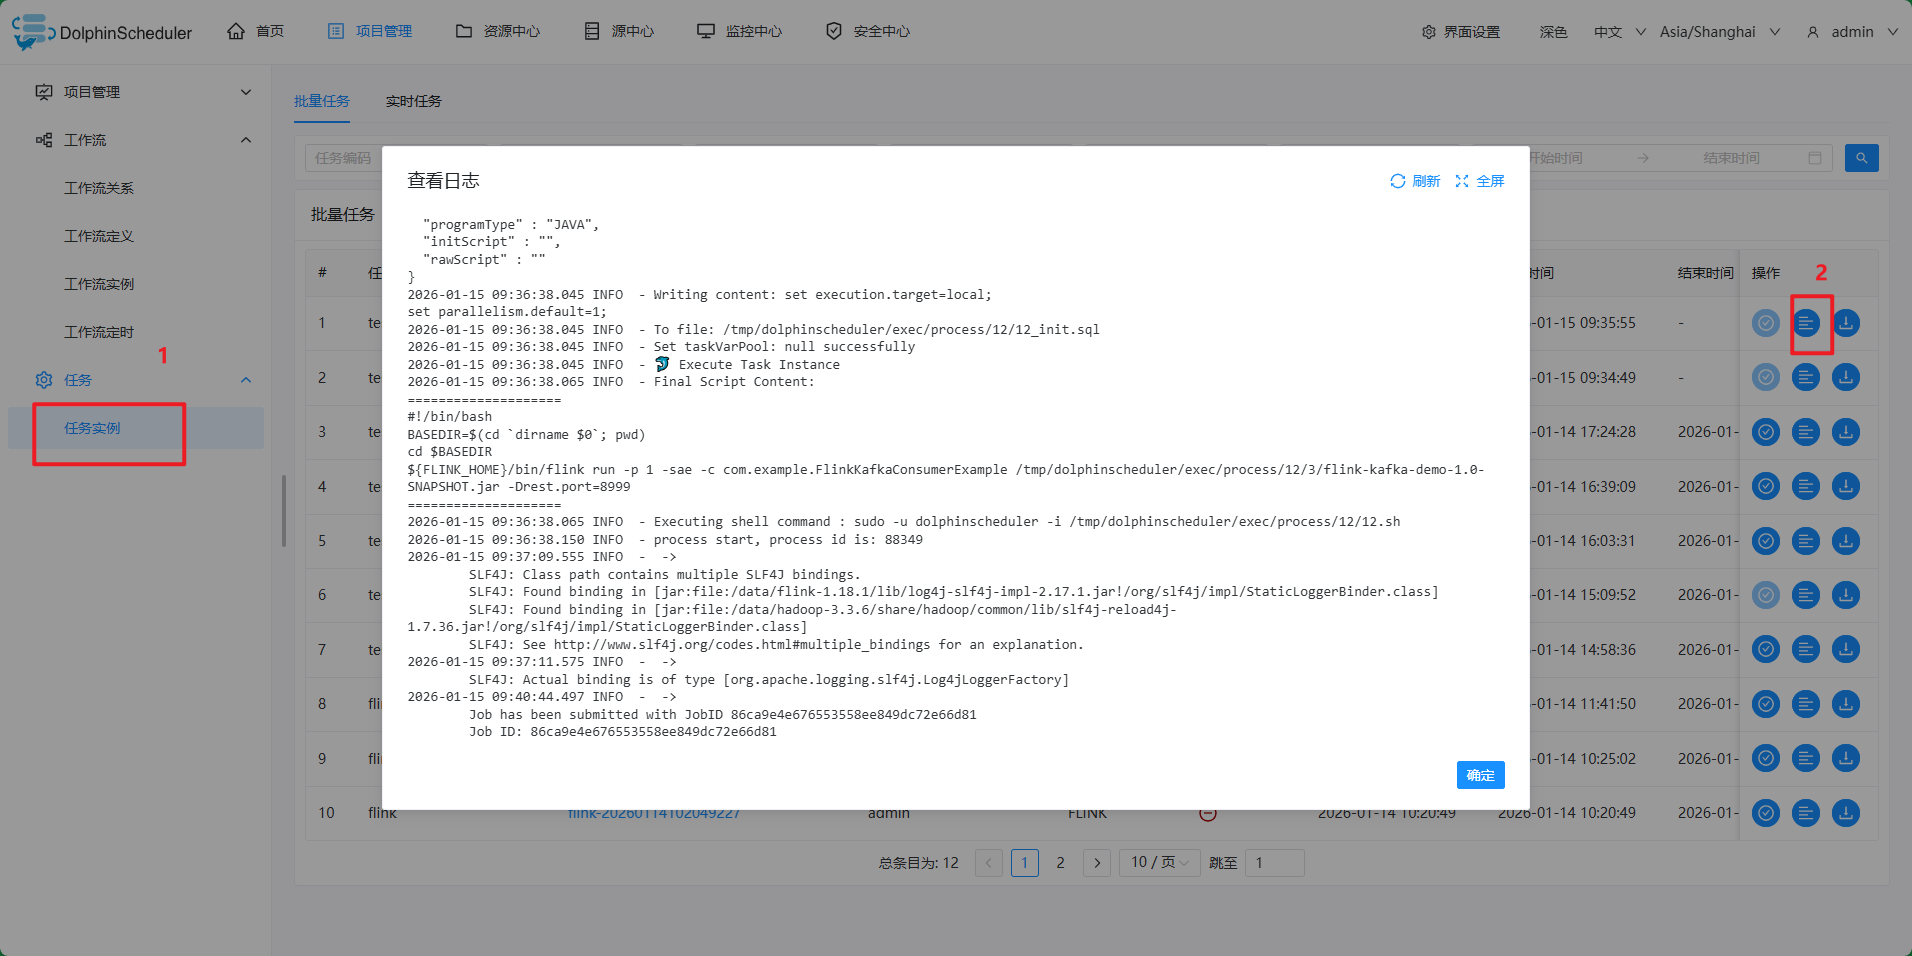Go to page 2 of results

[1060, 862]
